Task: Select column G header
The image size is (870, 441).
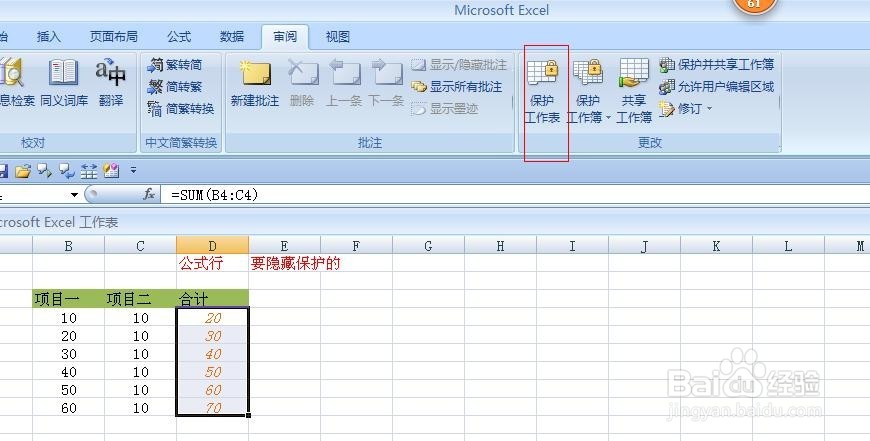Action: (x=428, y=246)
